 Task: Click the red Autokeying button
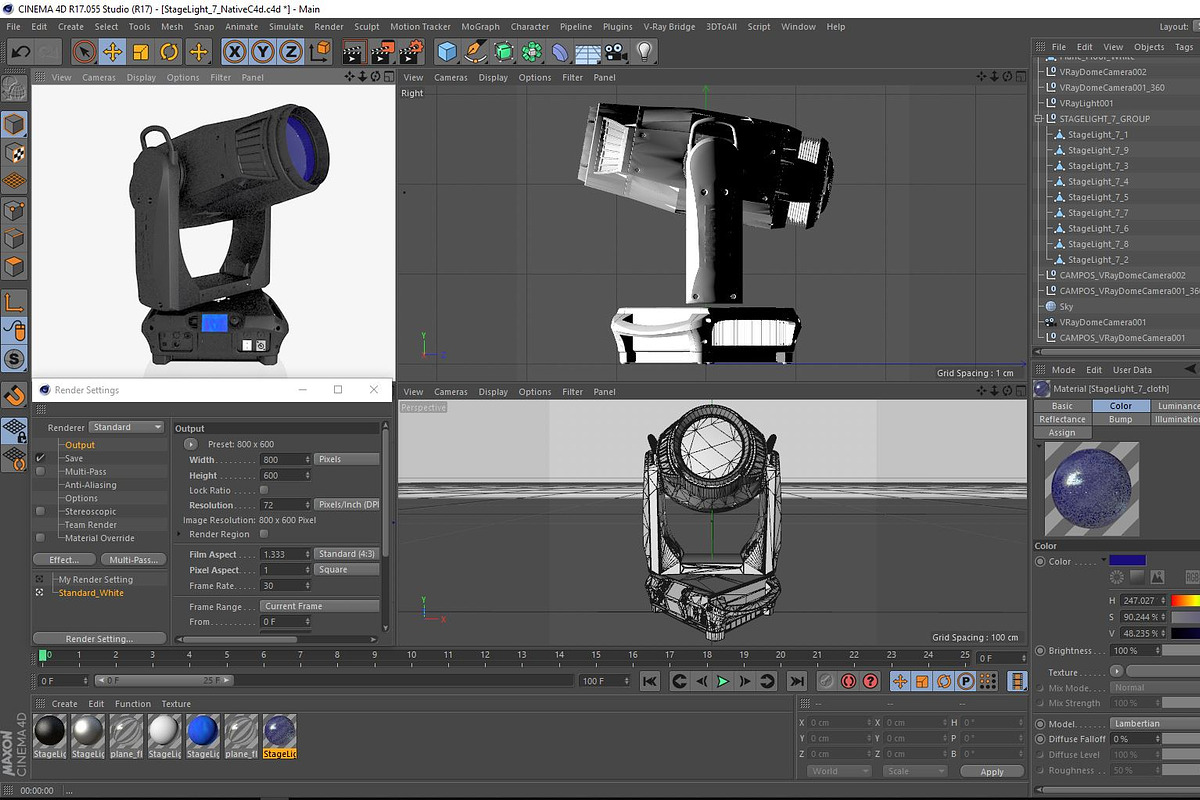click(848, 681)
